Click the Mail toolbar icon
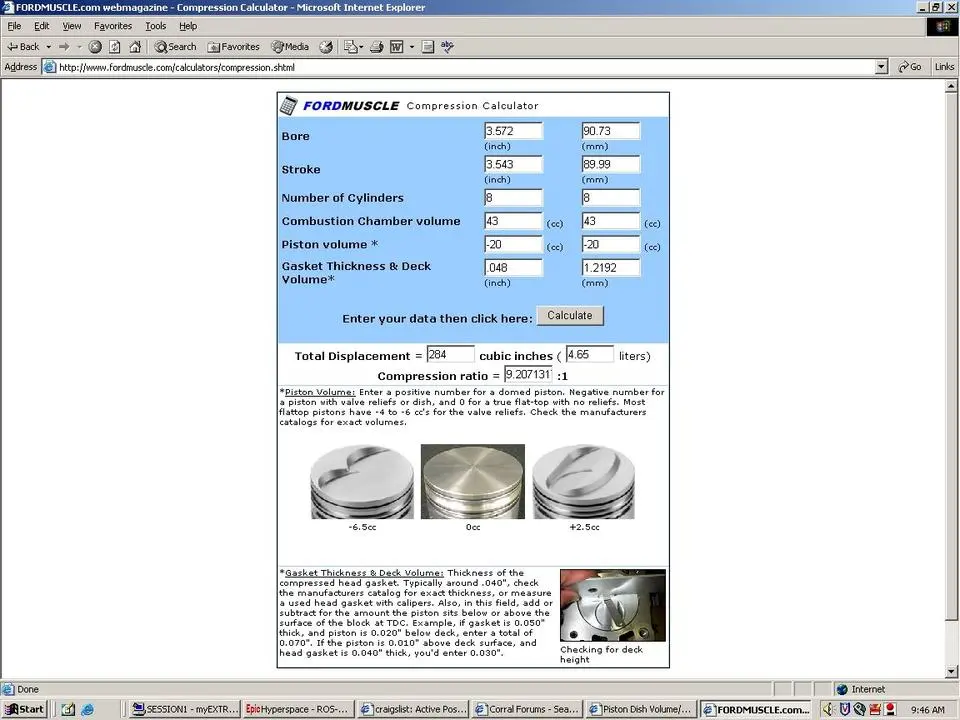This screenshot has height=720, width=960. point(350,47)
